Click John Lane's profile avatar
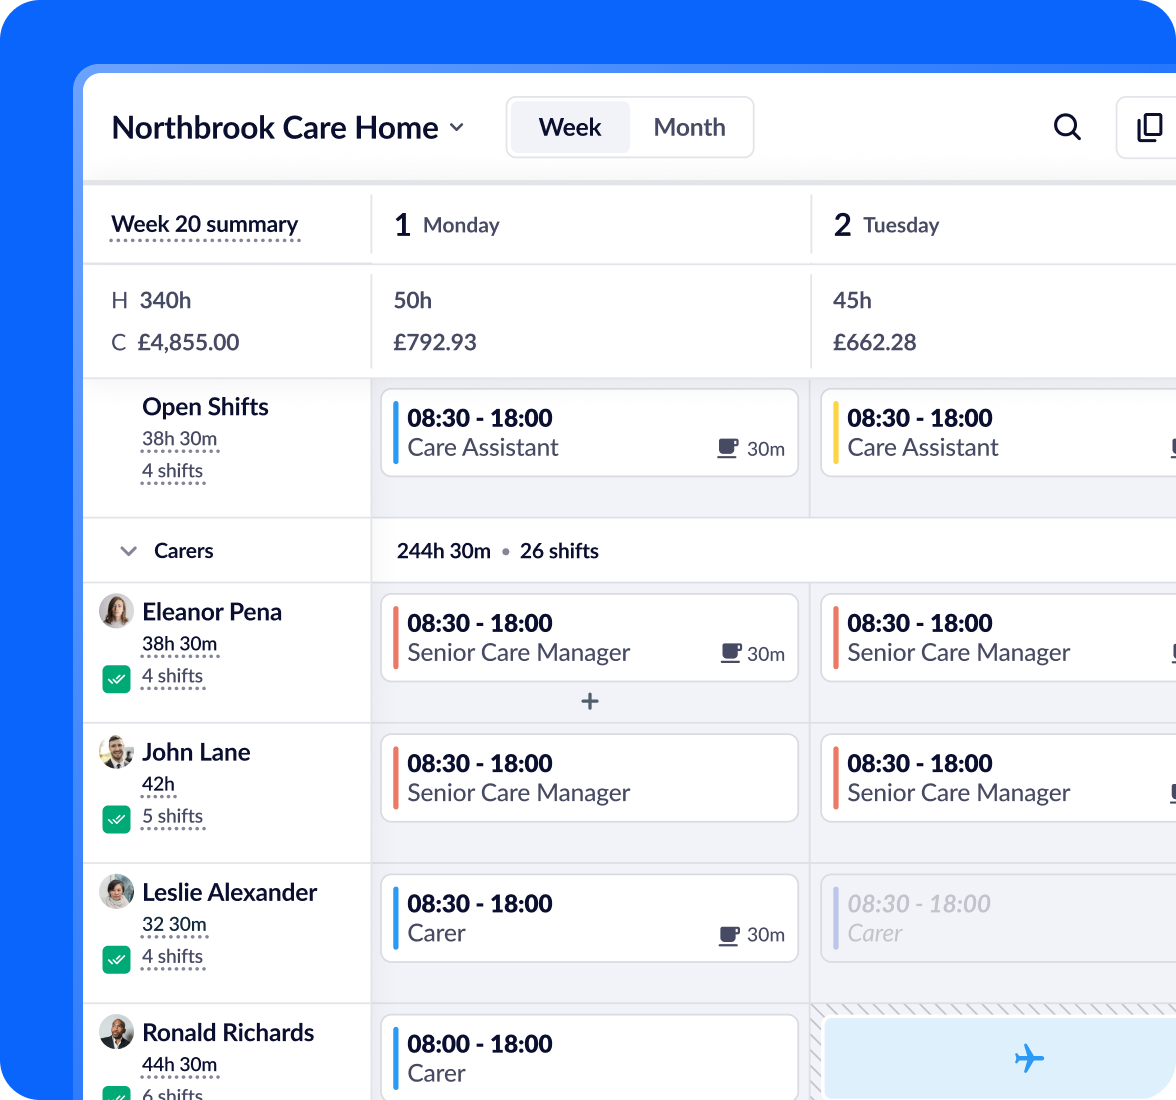This screenshot has height=1100, width=1176. (116, 752)
